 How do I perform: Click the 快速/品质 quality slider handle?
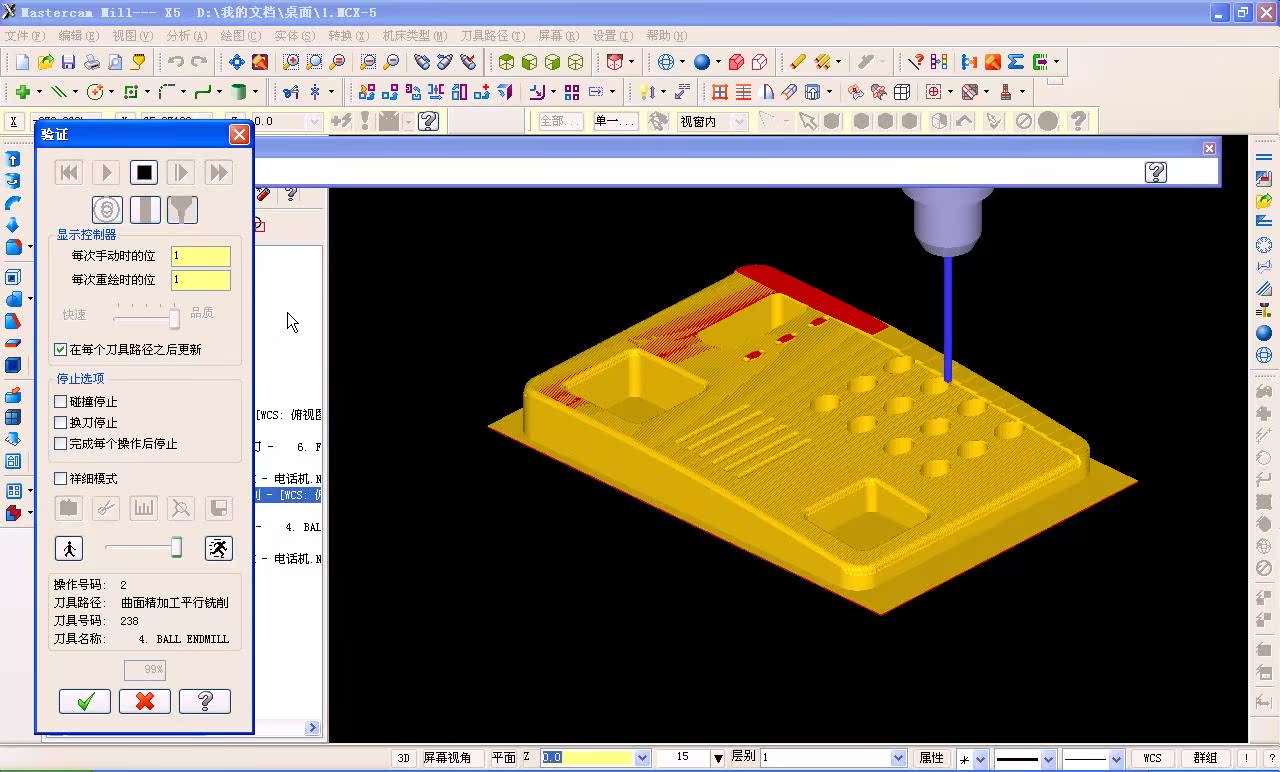[x=174, y=318]
